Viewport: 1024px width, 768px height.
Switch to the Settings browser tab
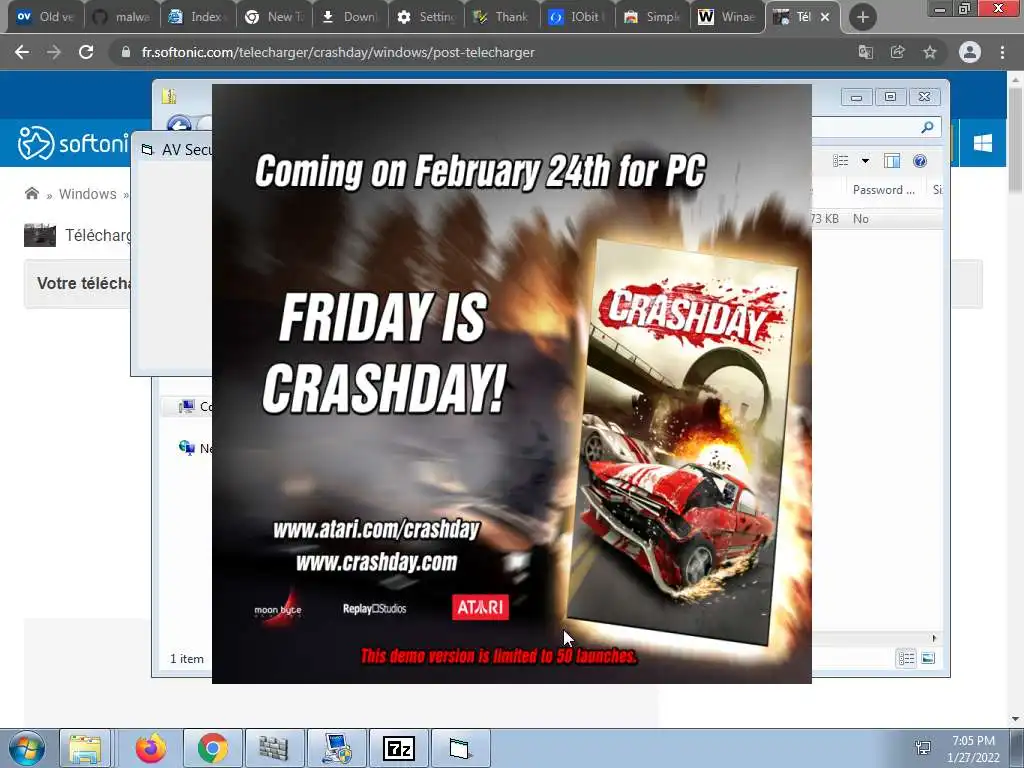tap(426, 17)
